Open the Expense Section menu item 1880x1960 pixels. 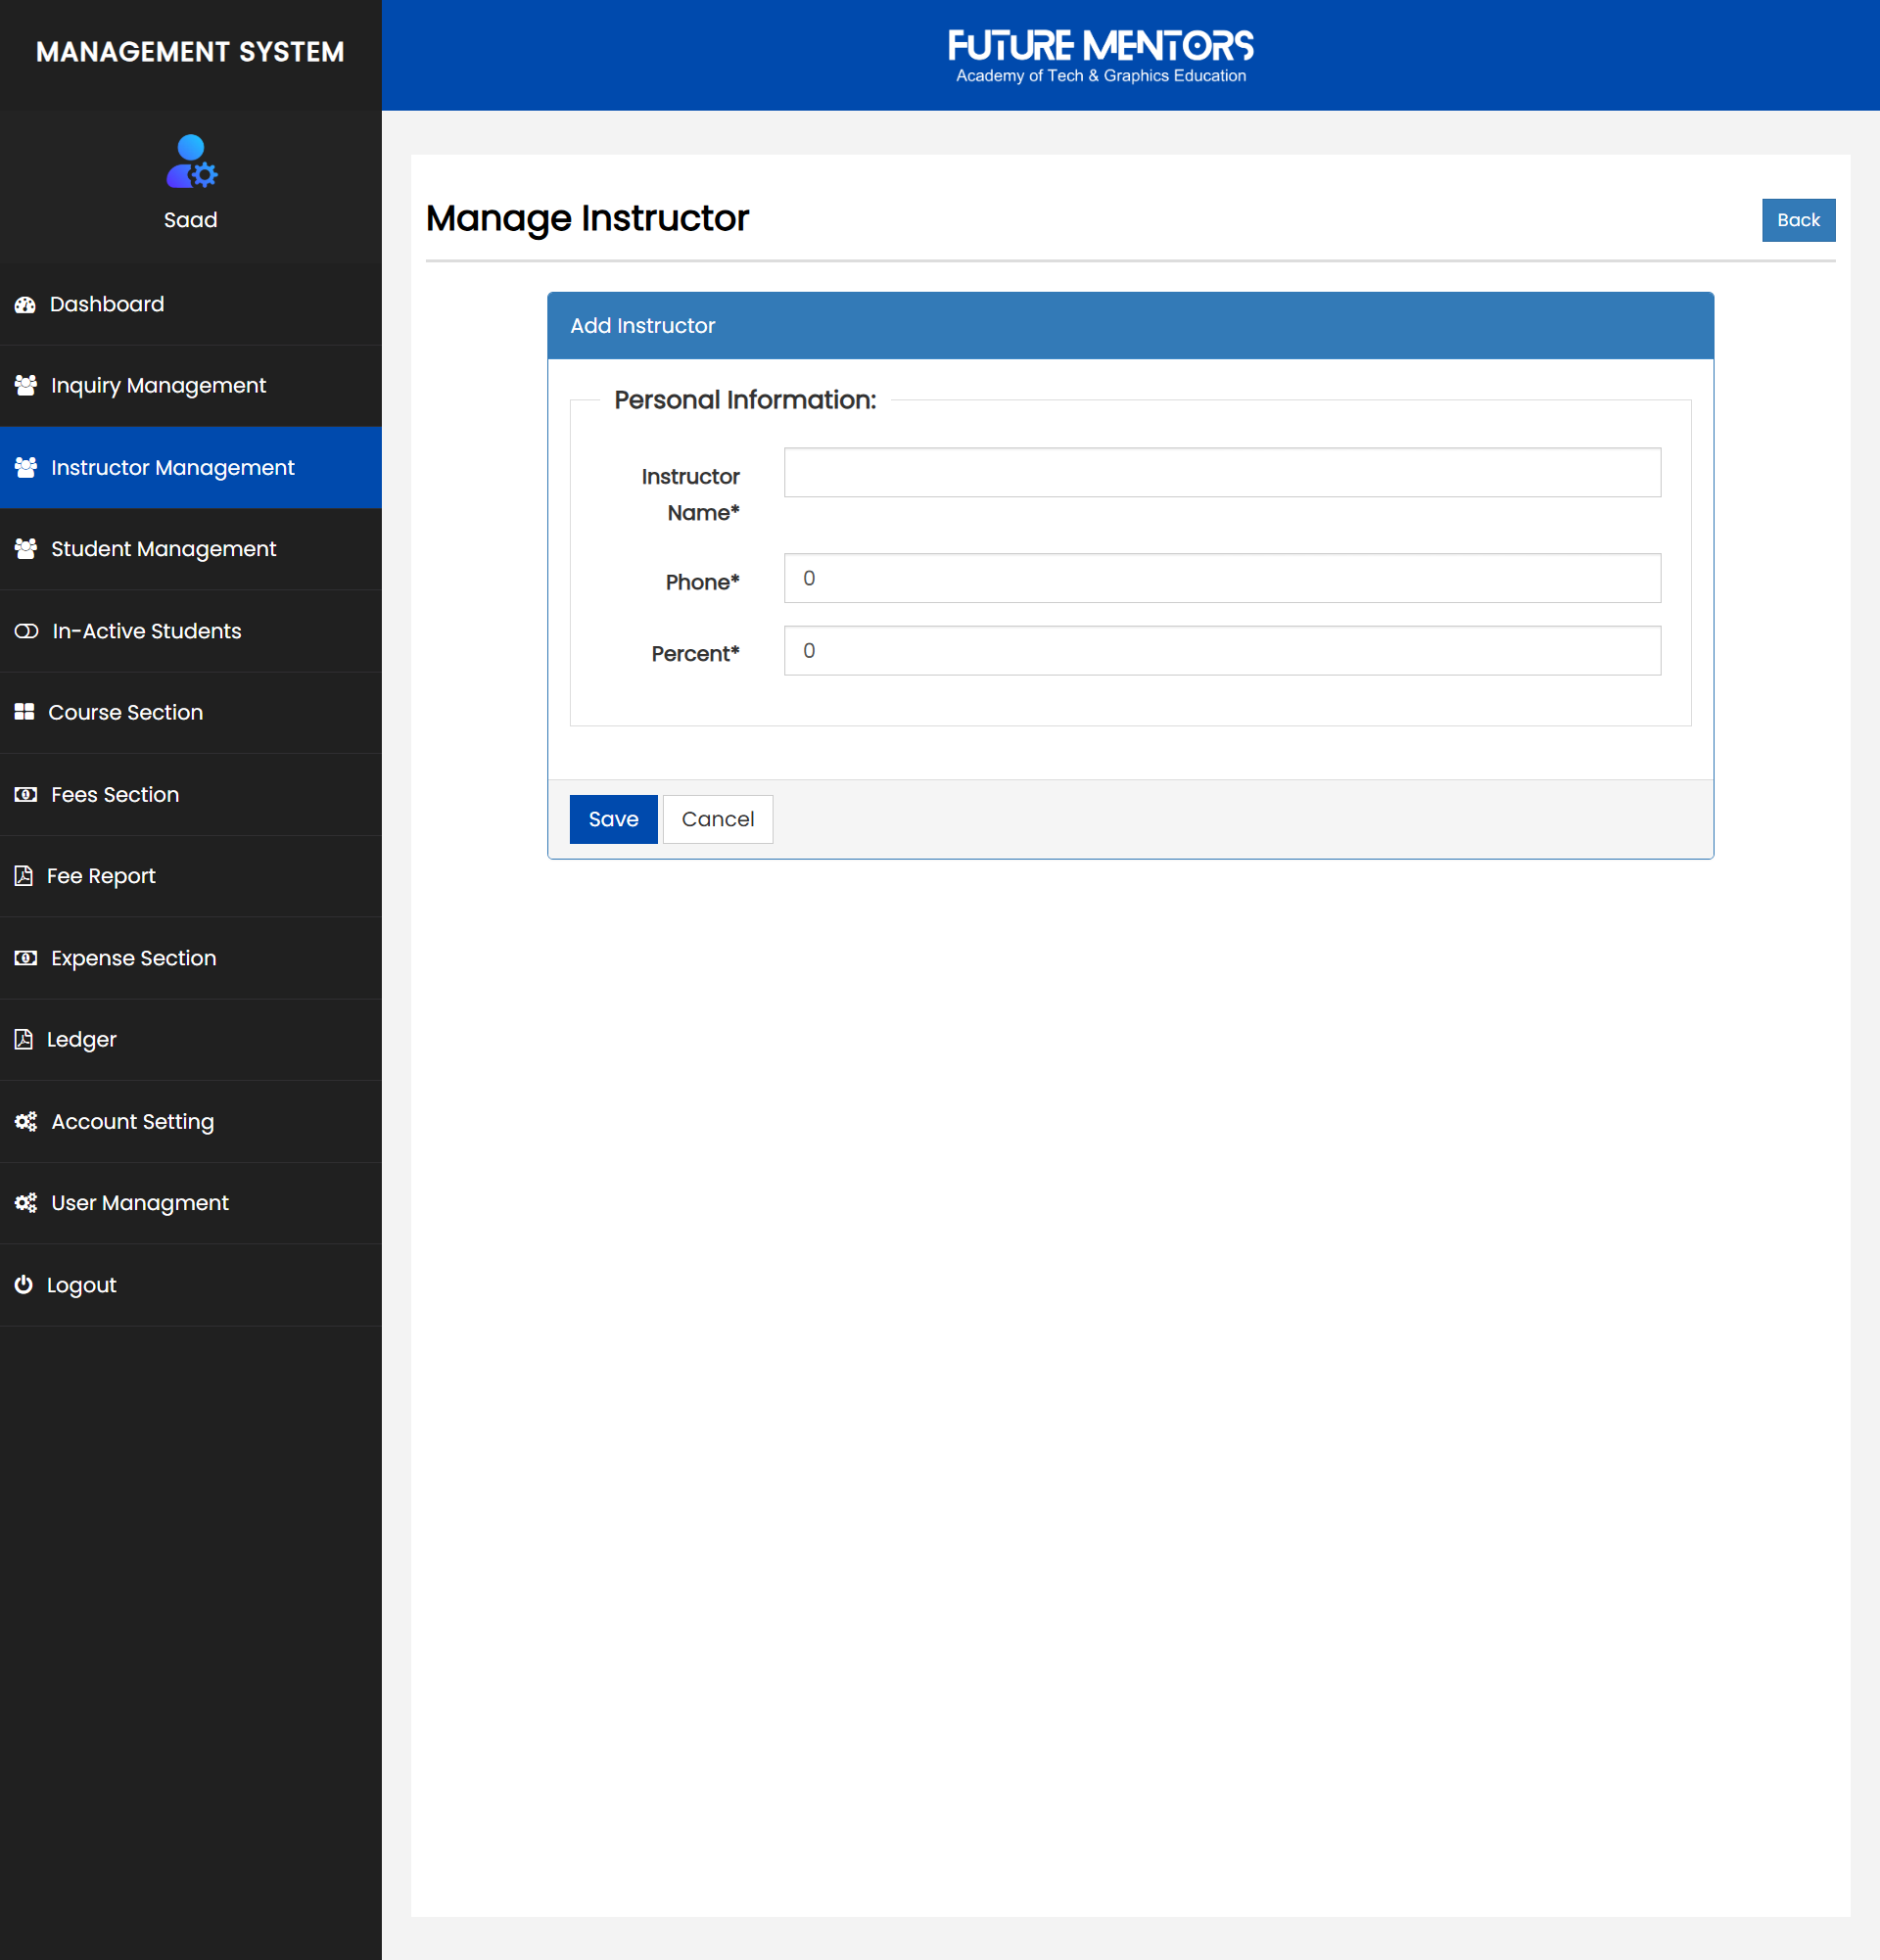[x=133, y=958]
